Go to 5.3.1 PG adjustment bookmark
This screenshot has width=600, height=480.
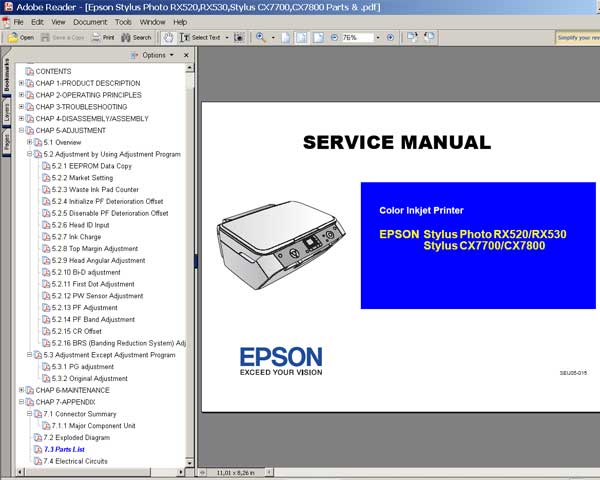pyautogui.click(x=83, y=367)
